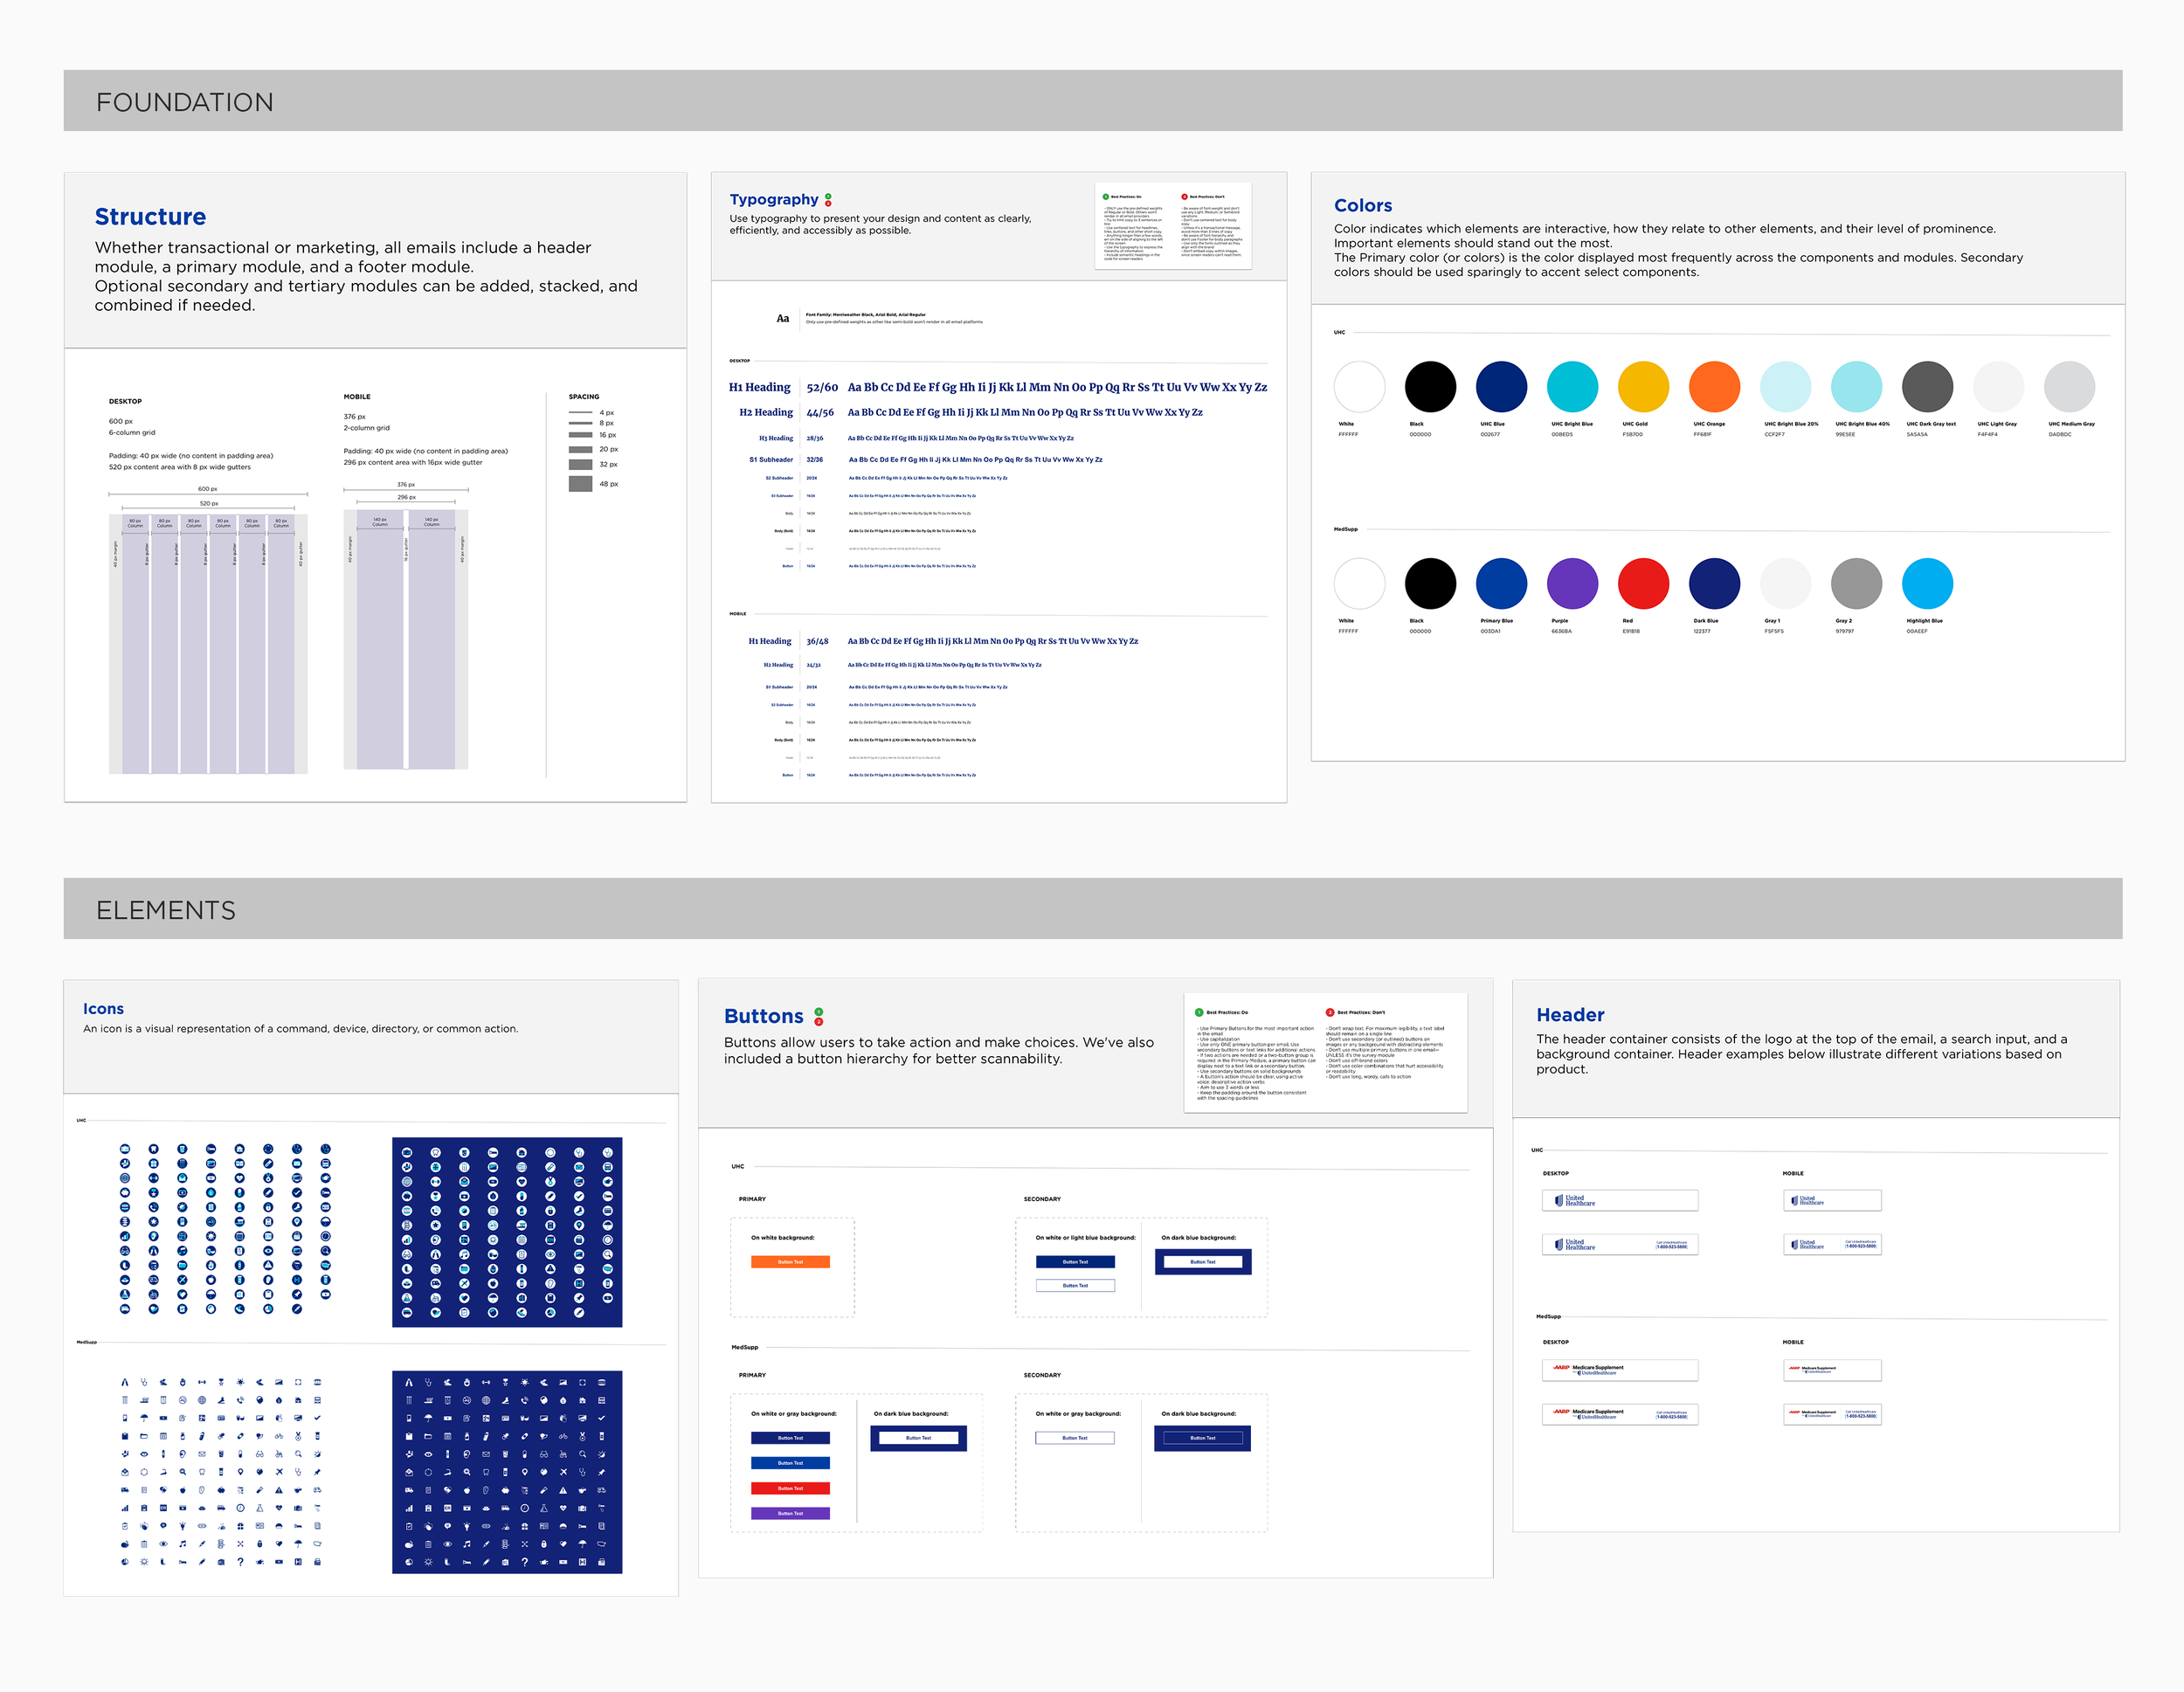Click the green best-practices dot beside Typography title
Image resolution: width=2184 pixels, height=1692 pixels.
828,196
